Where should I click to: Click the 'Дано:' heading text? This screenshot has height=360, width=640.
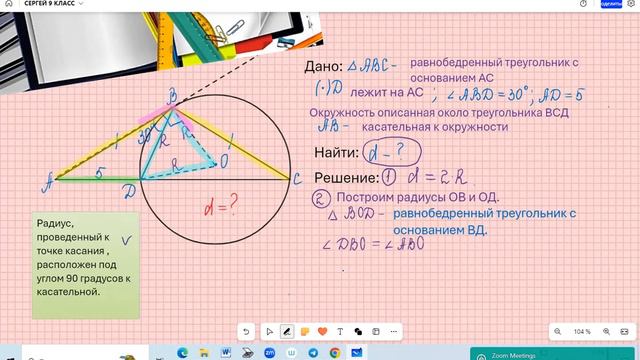tap(323, 67)
